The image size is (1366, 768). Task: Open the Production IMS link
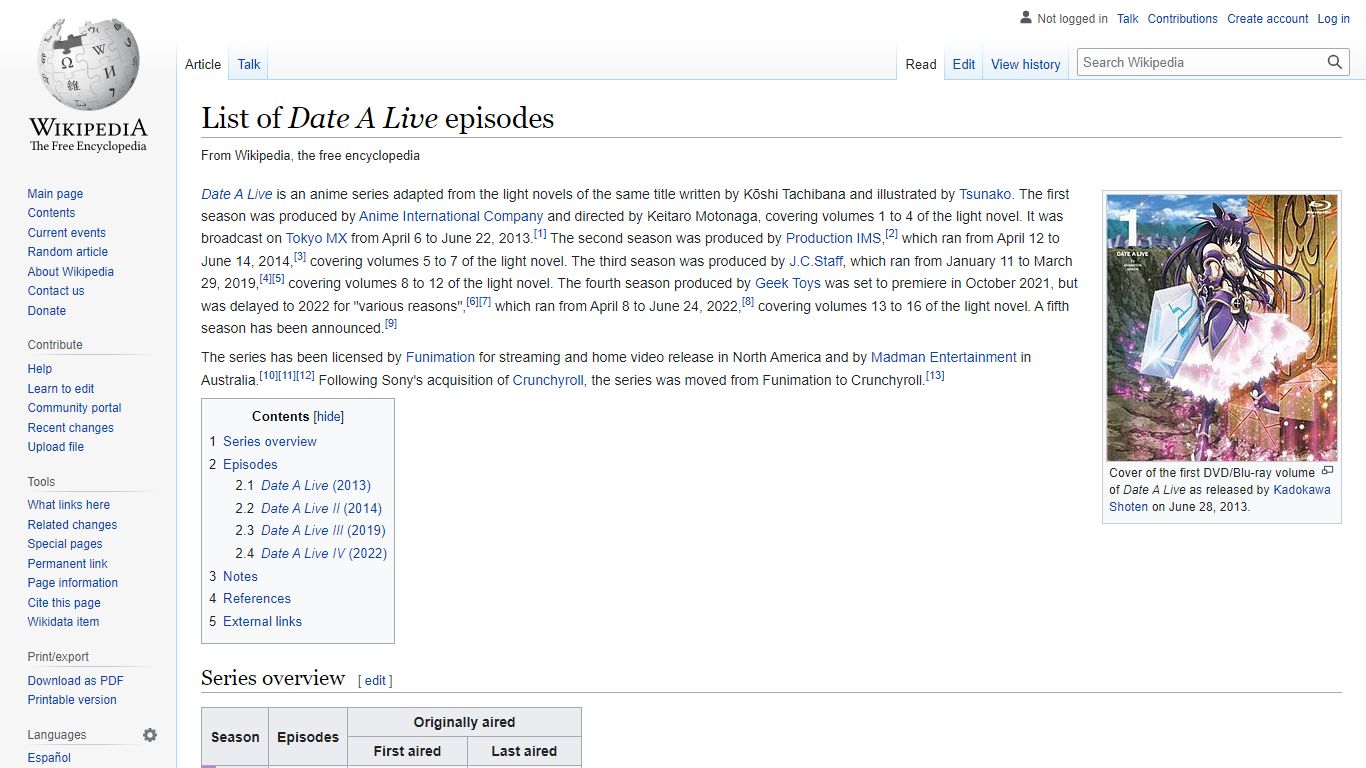pos(834,239)
